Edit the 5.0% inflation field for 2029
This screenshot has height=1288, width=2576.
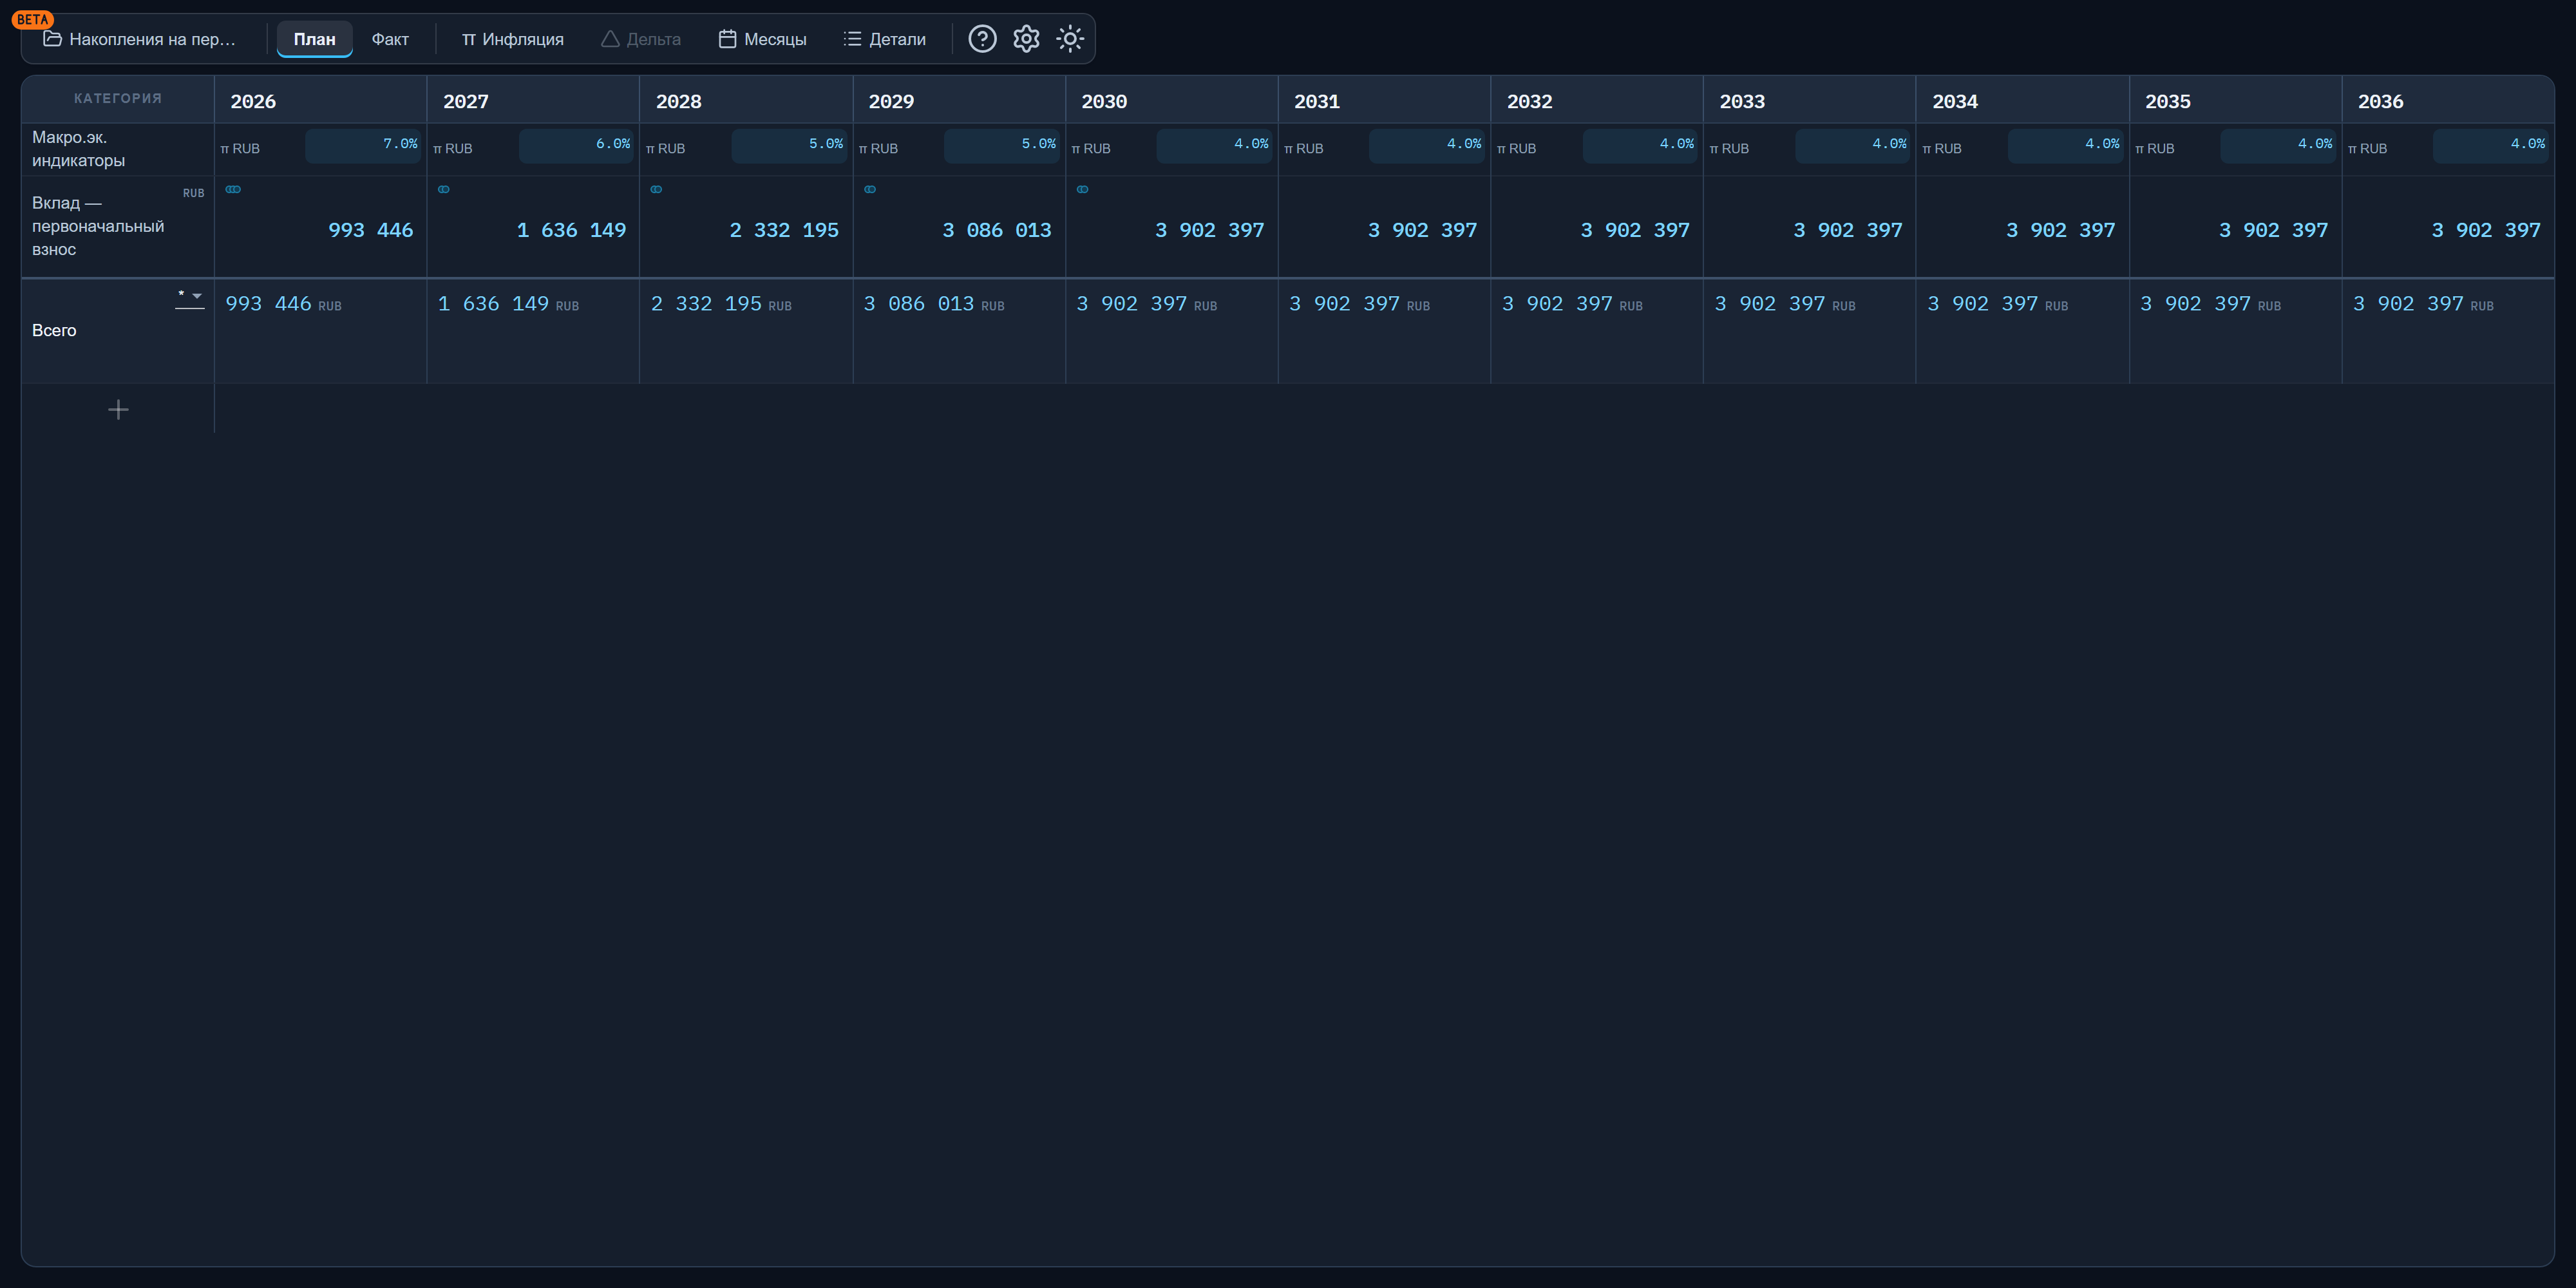click(1002, 146)
